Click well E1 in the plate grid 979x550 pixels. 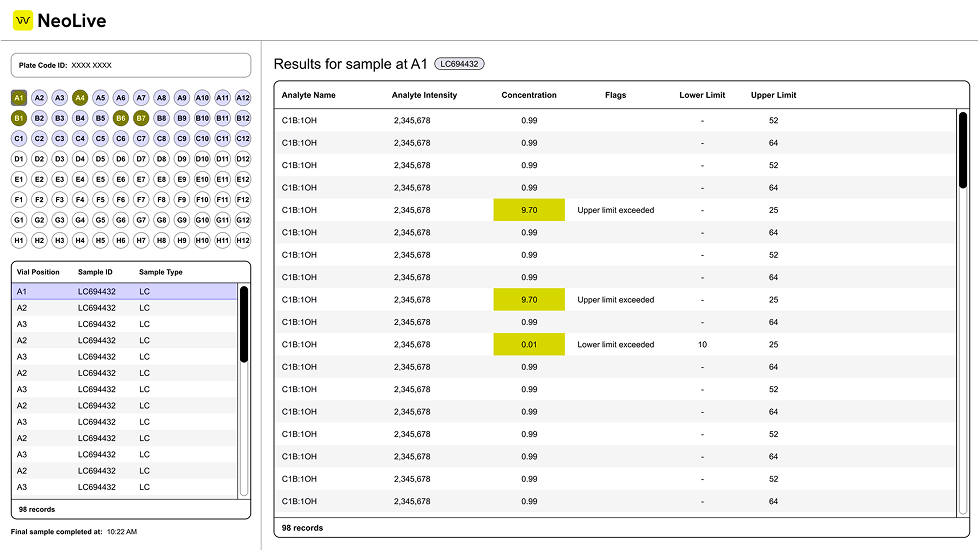click(x=19, y=179)
